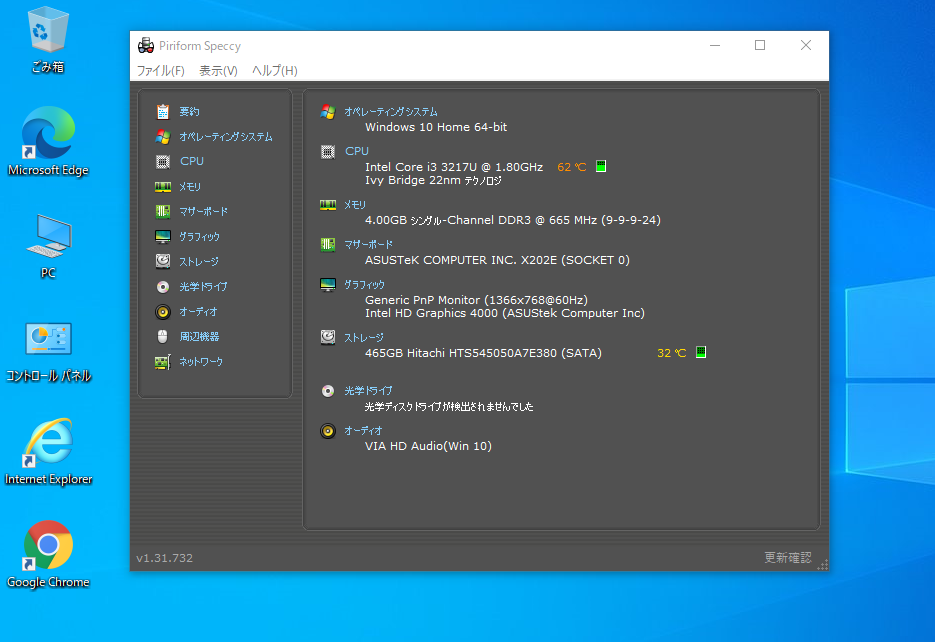
Task: Open the オペレーティングシステム heading link in summary
Action: [x=391, y=111]
